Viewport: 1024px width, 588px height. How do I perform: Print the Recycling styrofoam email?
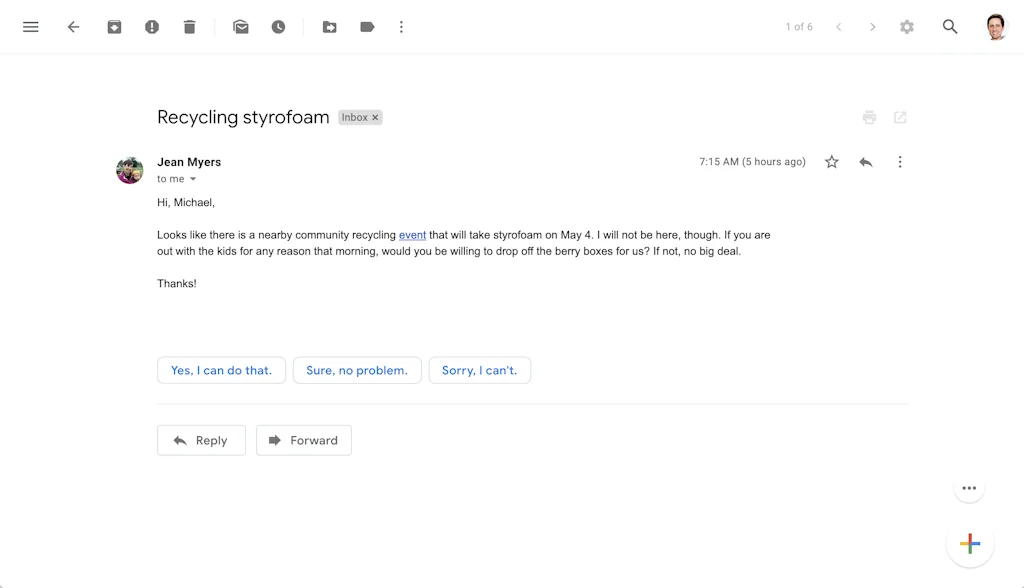pos(869,117)
